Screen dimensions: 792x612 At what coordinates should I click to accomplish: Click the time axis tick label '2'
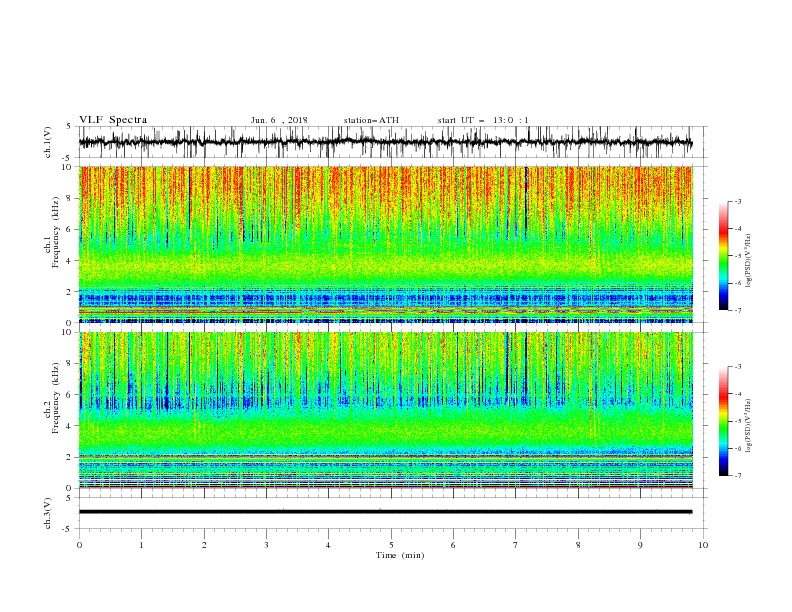pyautogui.click(x=204, y=545)
